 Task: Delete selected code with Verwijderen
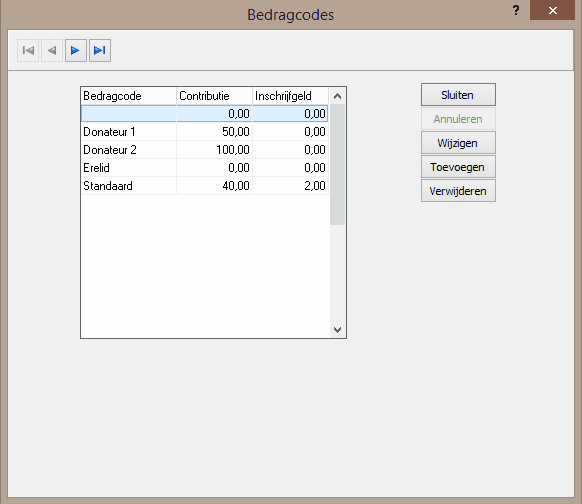(x=458, y=191)
